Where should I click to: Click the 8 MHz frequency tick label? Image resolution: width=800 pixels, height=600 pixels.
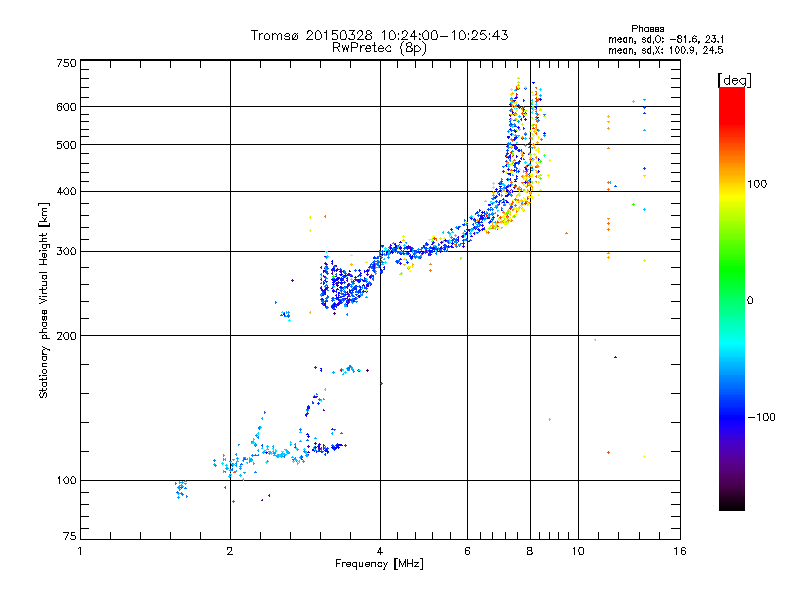coord(530,551)
